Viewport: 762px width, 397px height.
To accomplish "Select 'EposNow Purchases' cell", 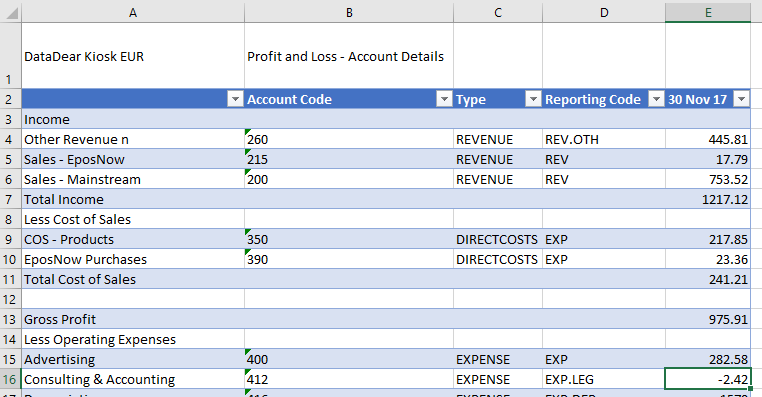I will 133,259.
